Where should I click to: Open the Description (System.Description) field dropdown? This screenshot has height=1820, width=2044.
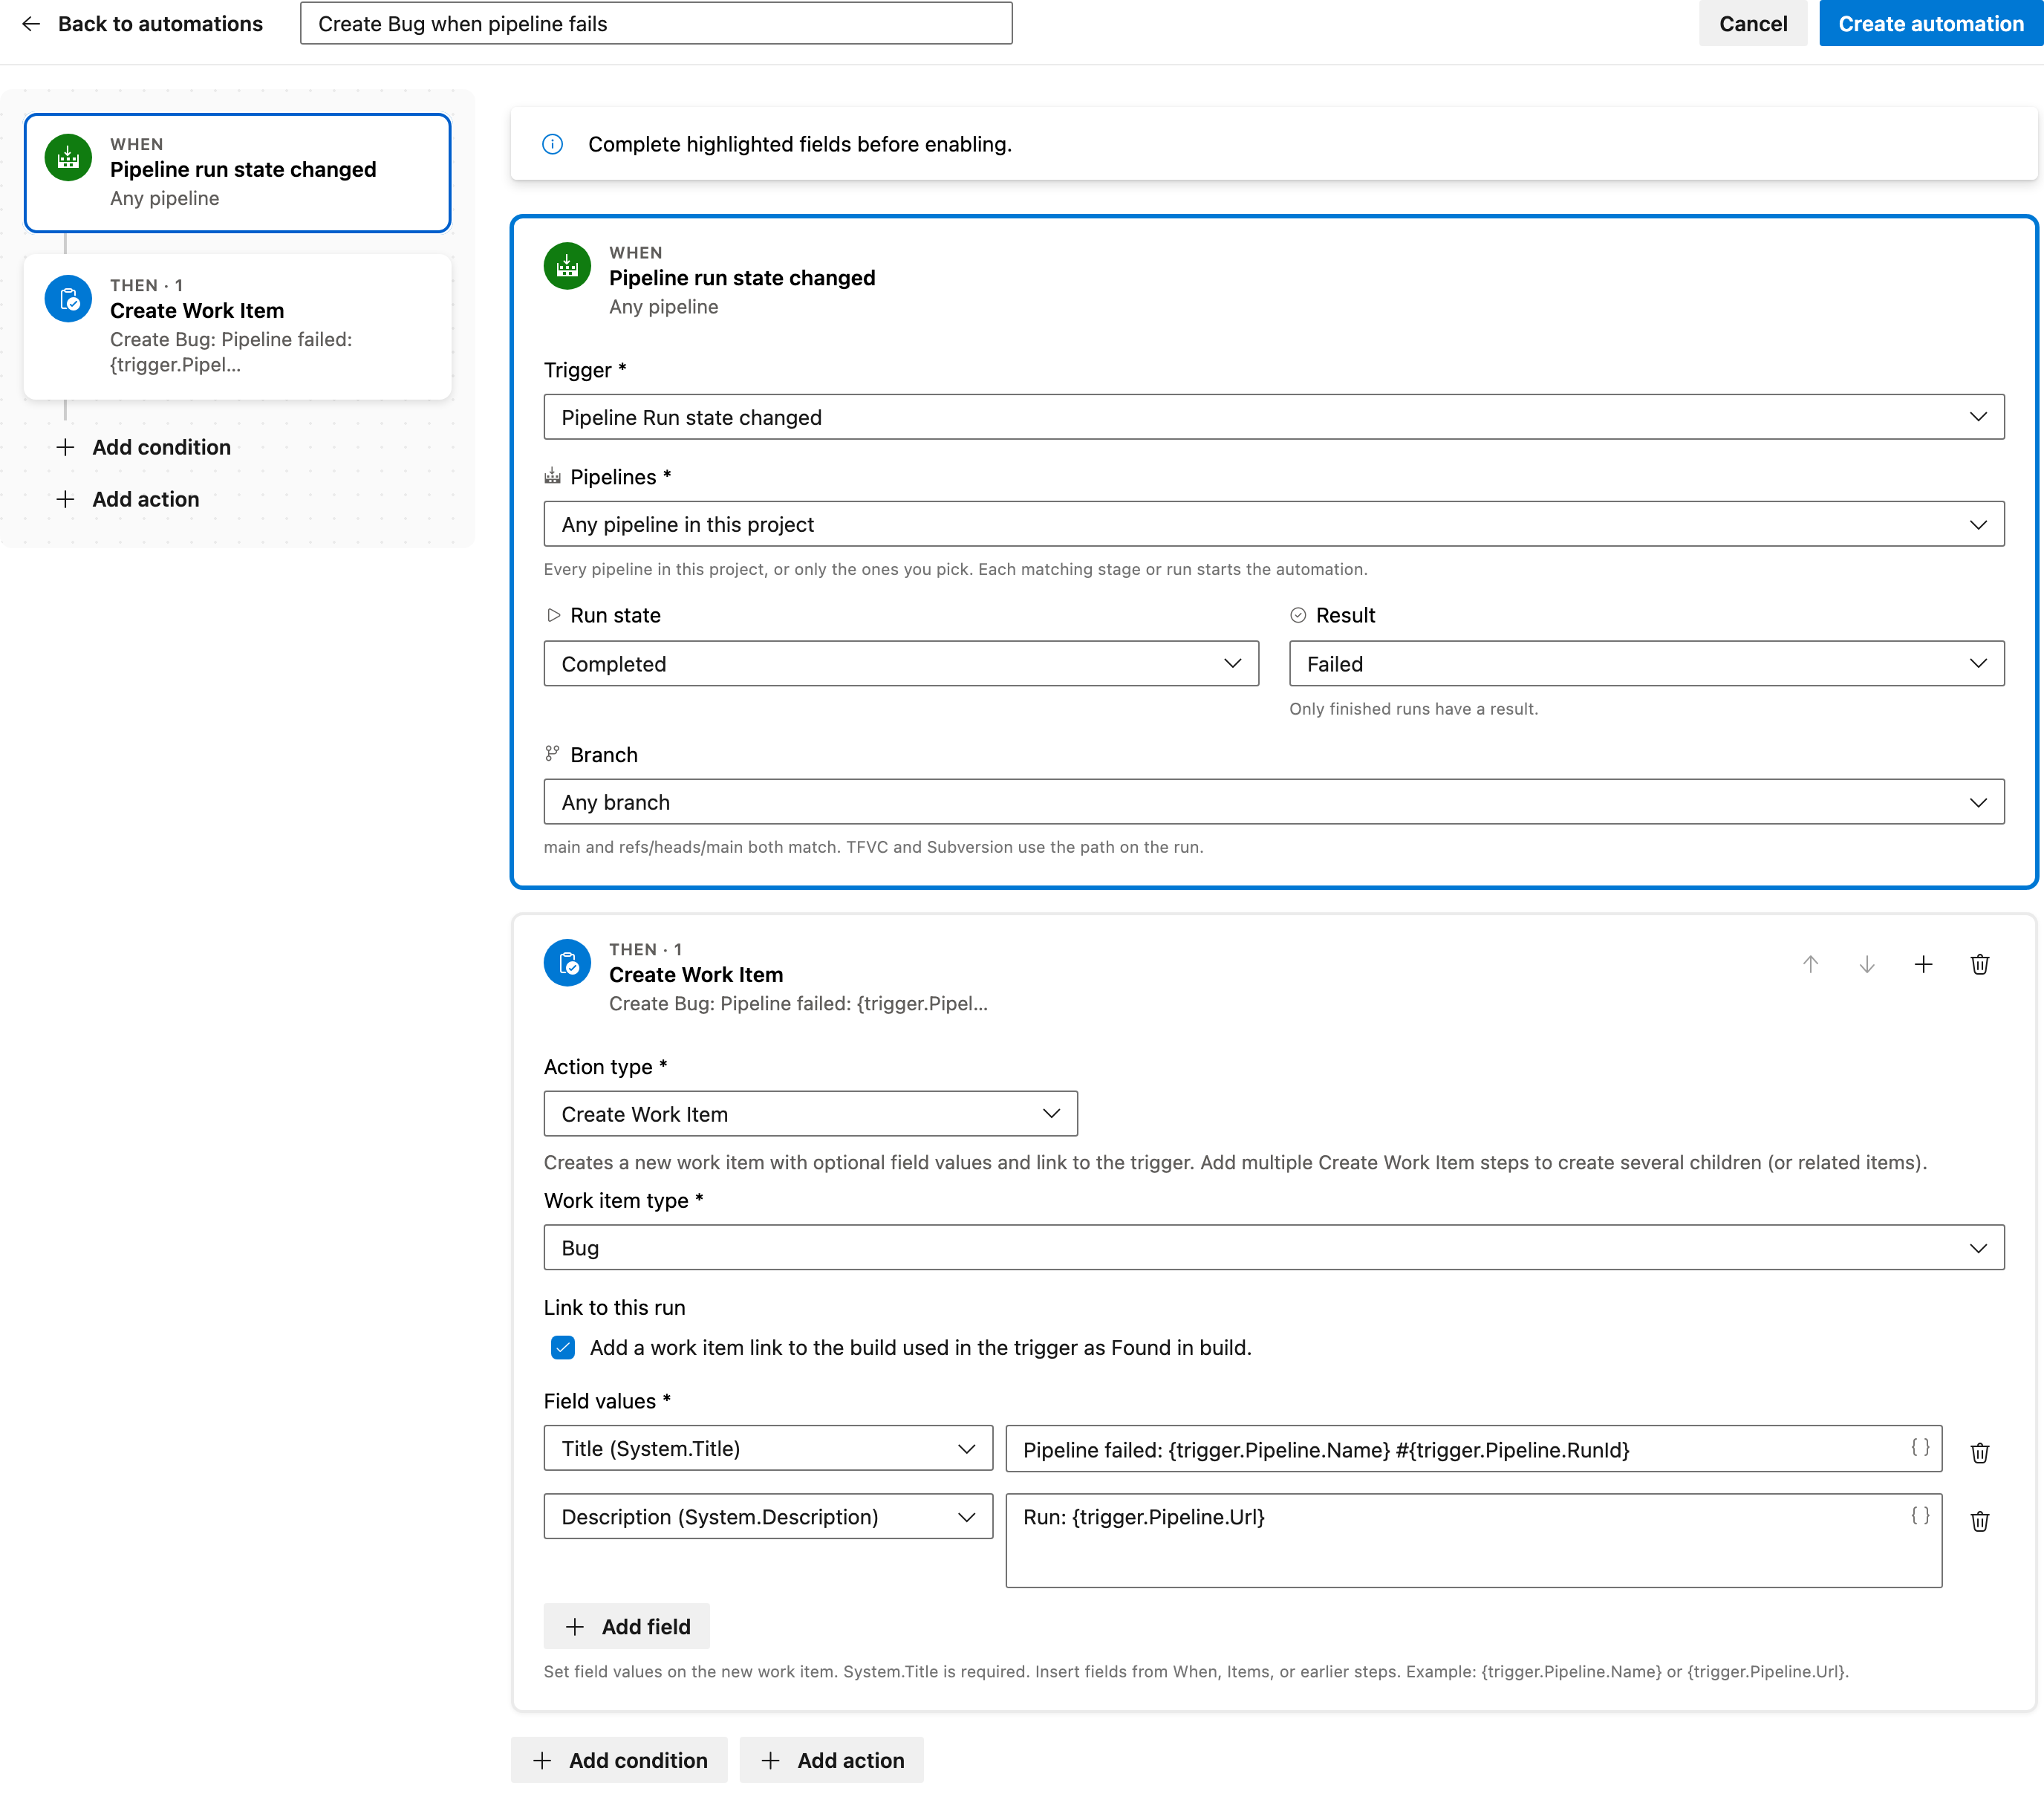[768, 1517]
